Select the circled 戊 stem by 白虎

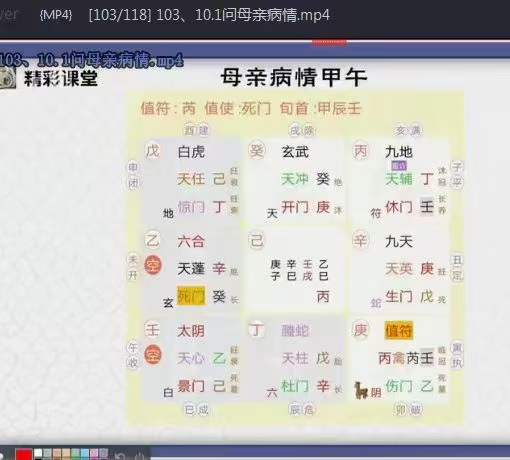pyautogui.click(x=153, y=151)
